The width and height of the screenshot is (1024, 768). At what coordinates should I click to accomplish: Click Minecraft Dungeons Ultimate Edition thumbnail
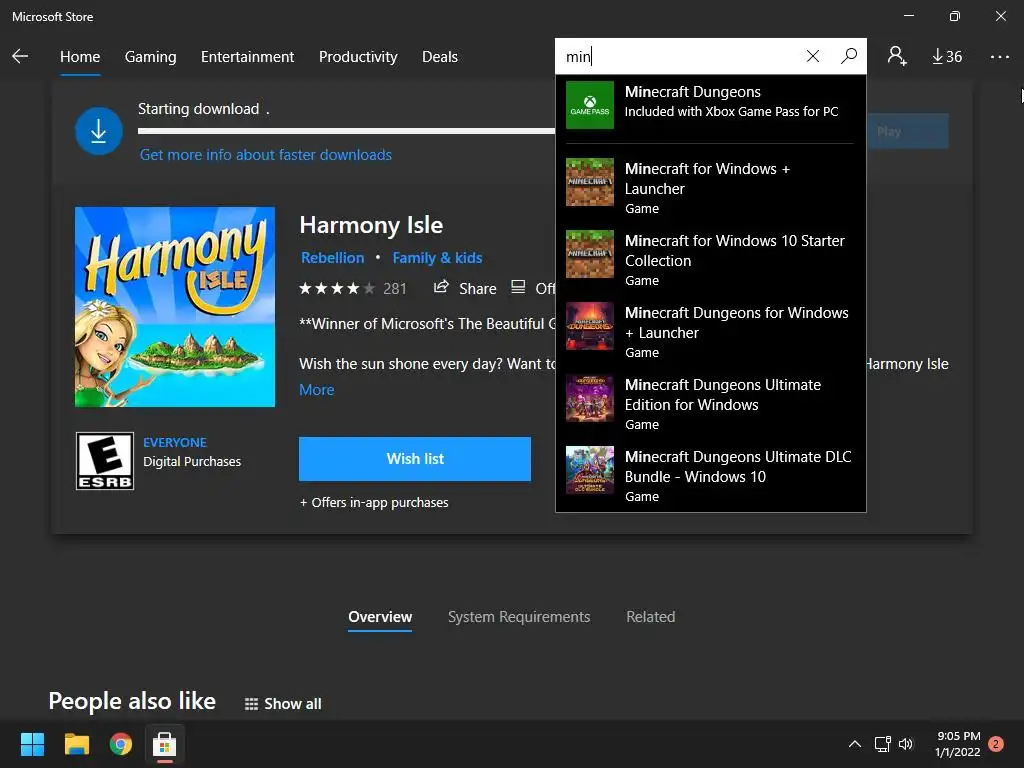[590, 398]
